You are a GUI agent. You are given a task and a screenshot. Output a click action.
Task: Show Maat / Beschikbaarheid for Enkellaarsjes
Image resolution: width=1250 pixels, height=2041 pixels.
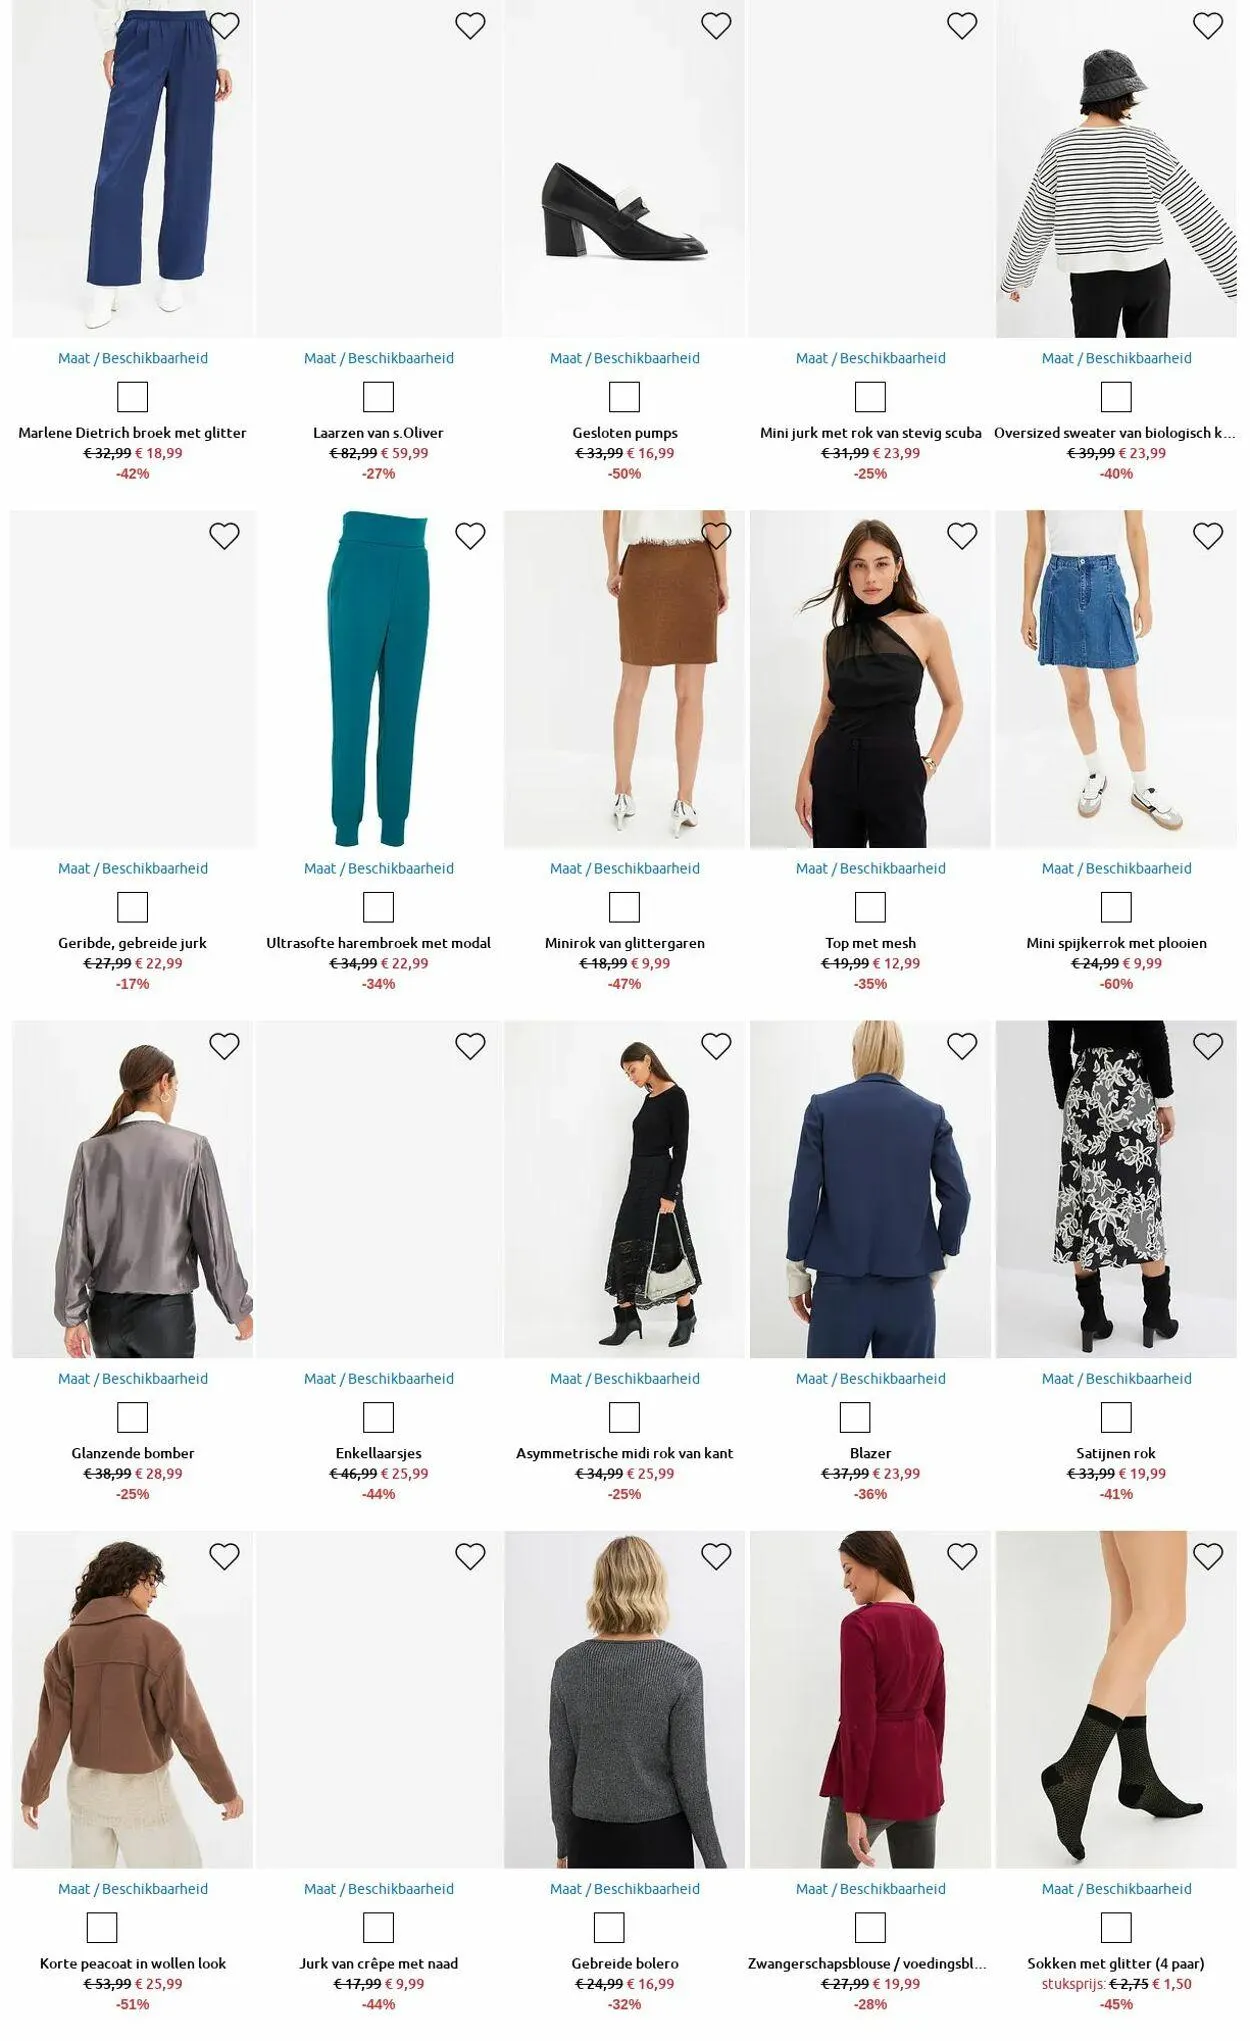[x=379, y=1378]
